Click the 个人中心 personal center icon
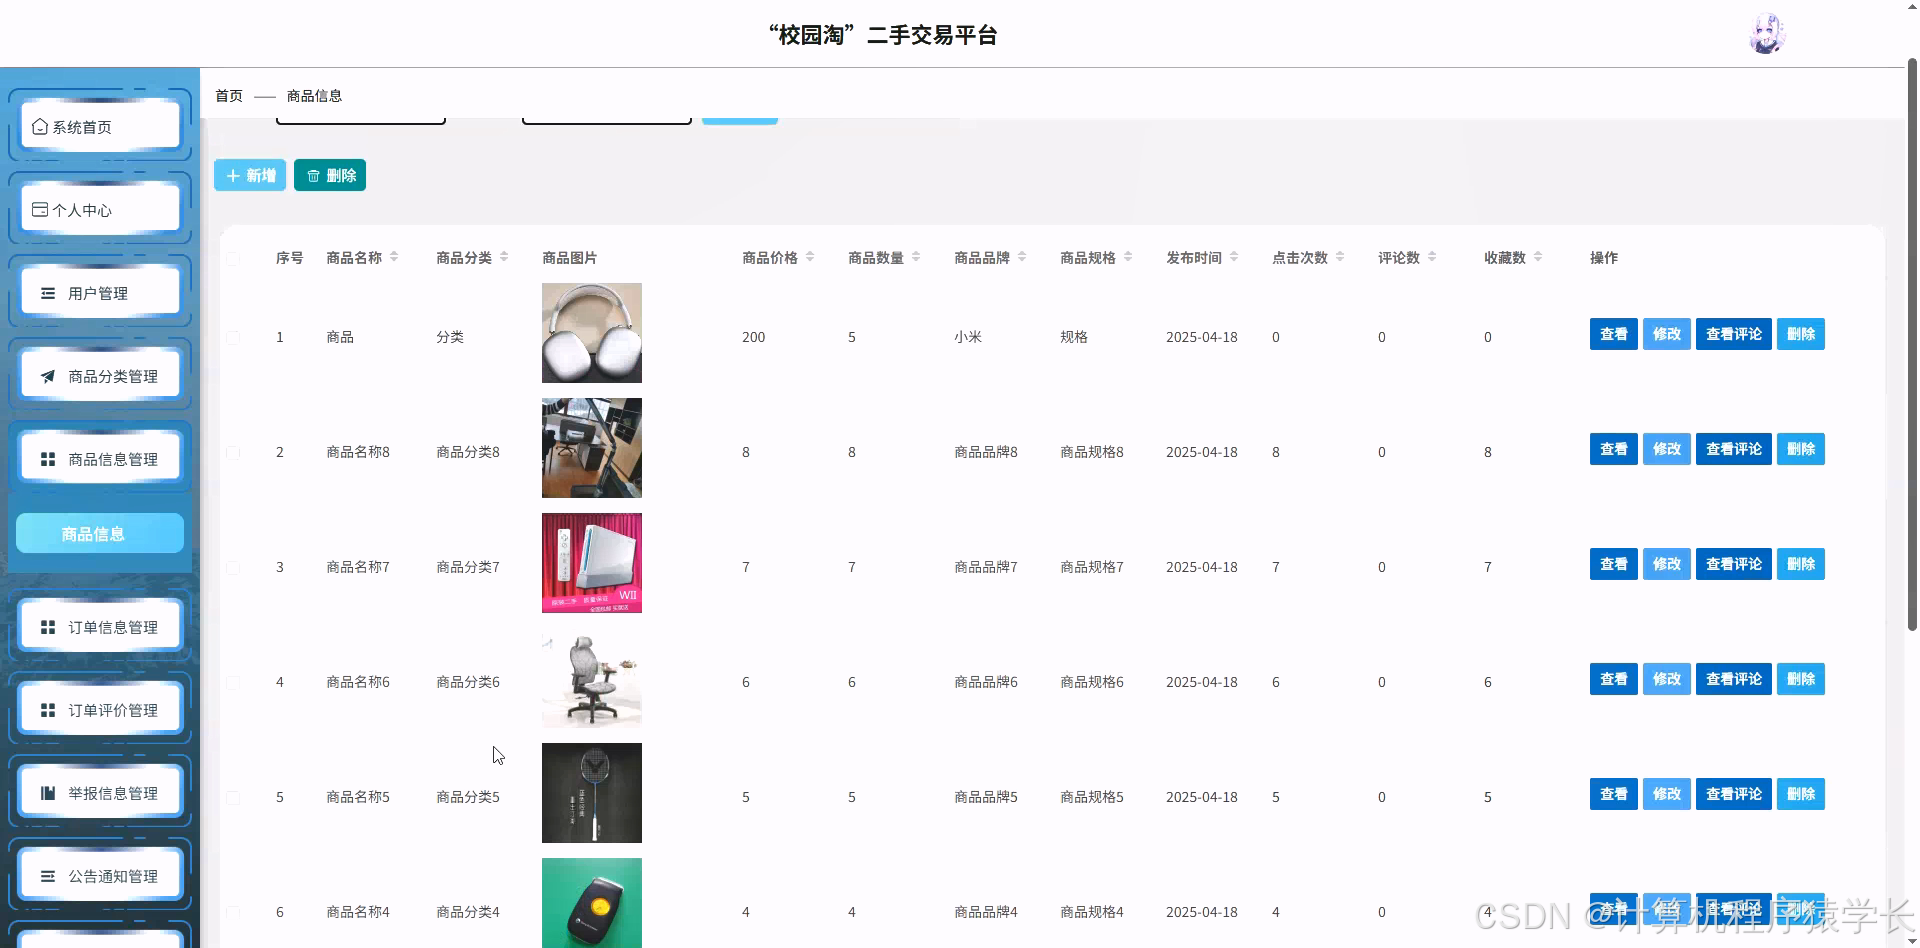Screen dimensions: 1920x948 click(x=40, y=209)
